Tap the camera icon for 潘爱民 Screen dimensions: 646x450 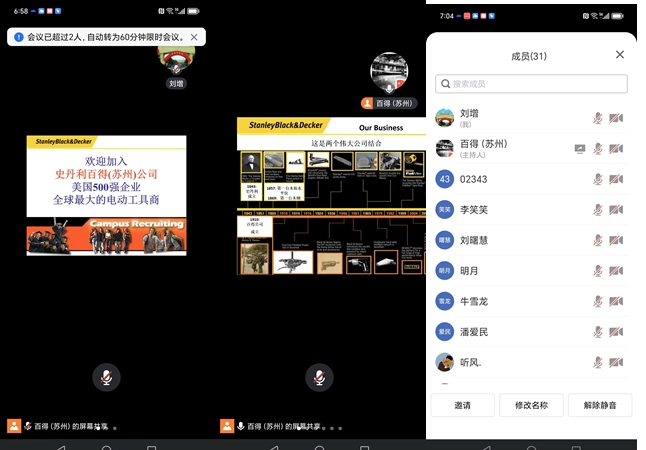tap(616, 332)
